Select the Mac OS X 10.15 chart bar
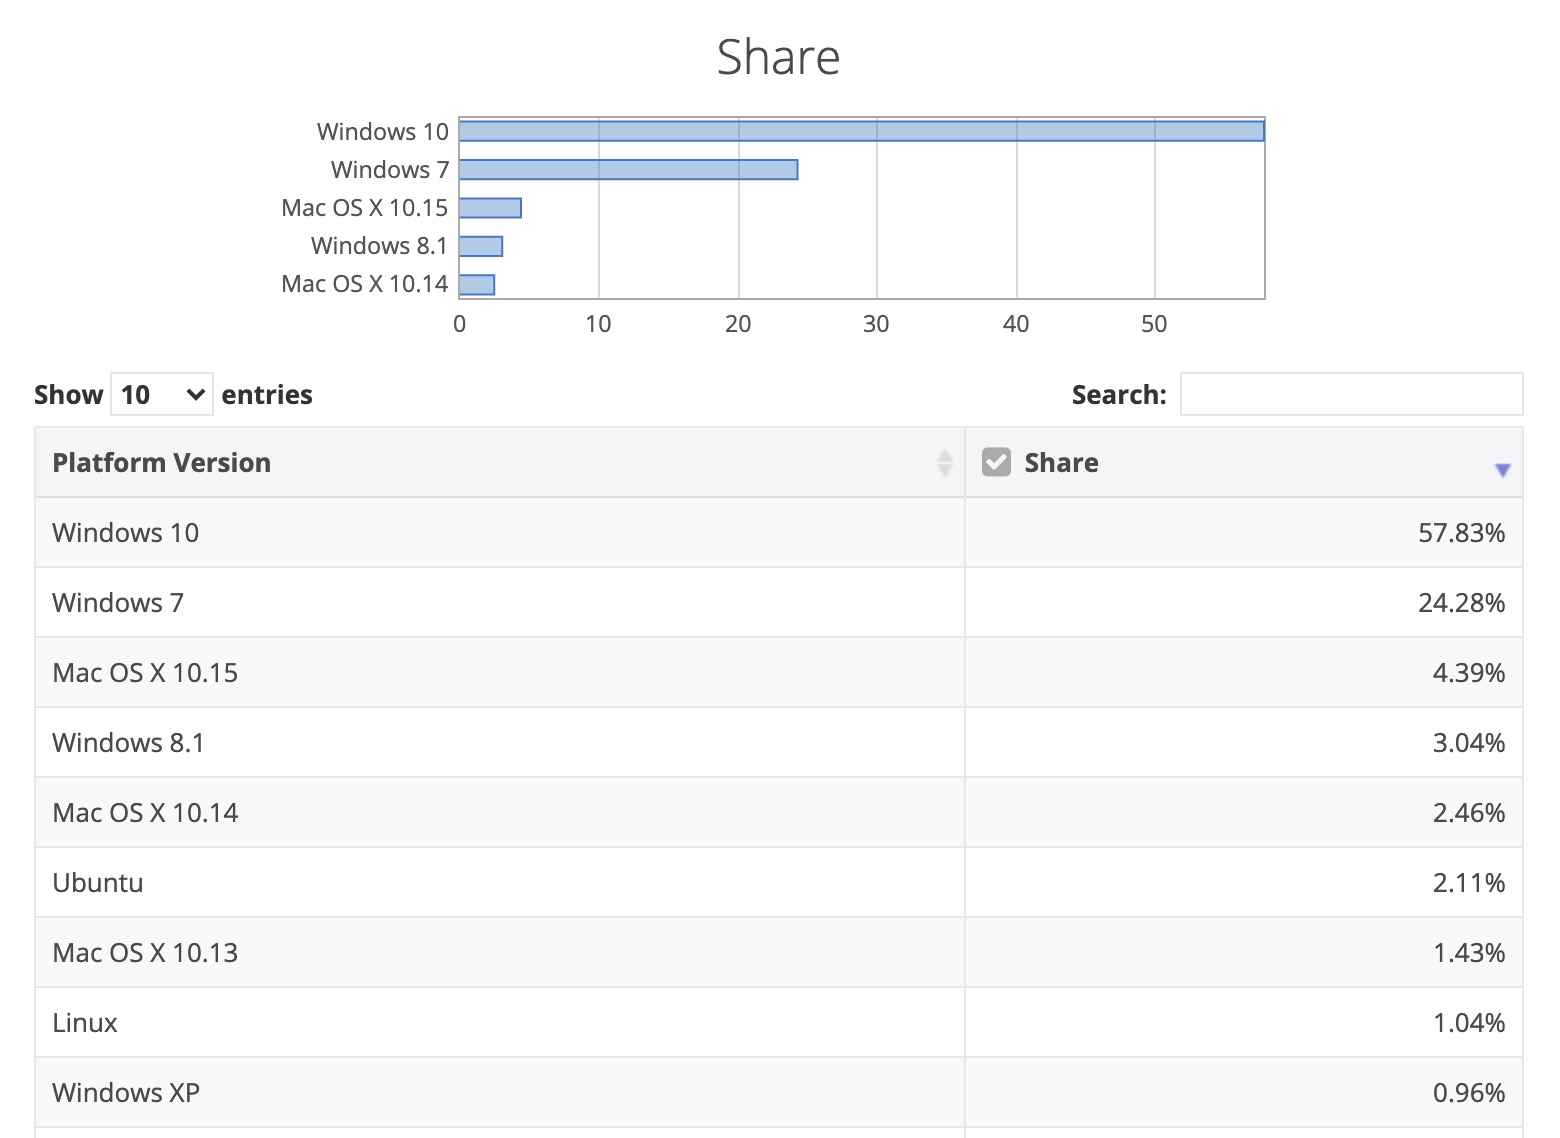The height and width of the screenshot is (1138, 1560). [x=490, y=208]
